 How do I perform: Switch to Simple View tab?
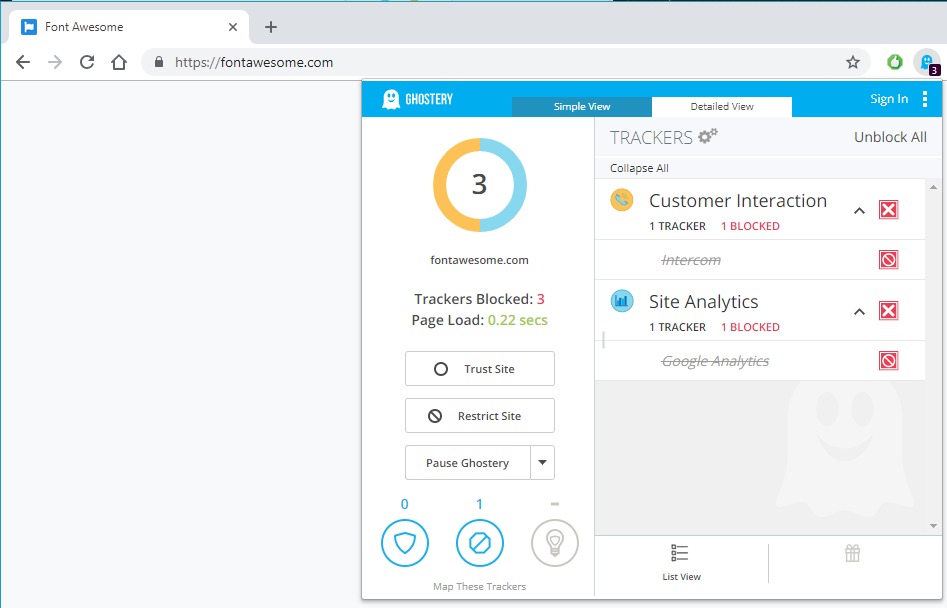click(582, 106)
